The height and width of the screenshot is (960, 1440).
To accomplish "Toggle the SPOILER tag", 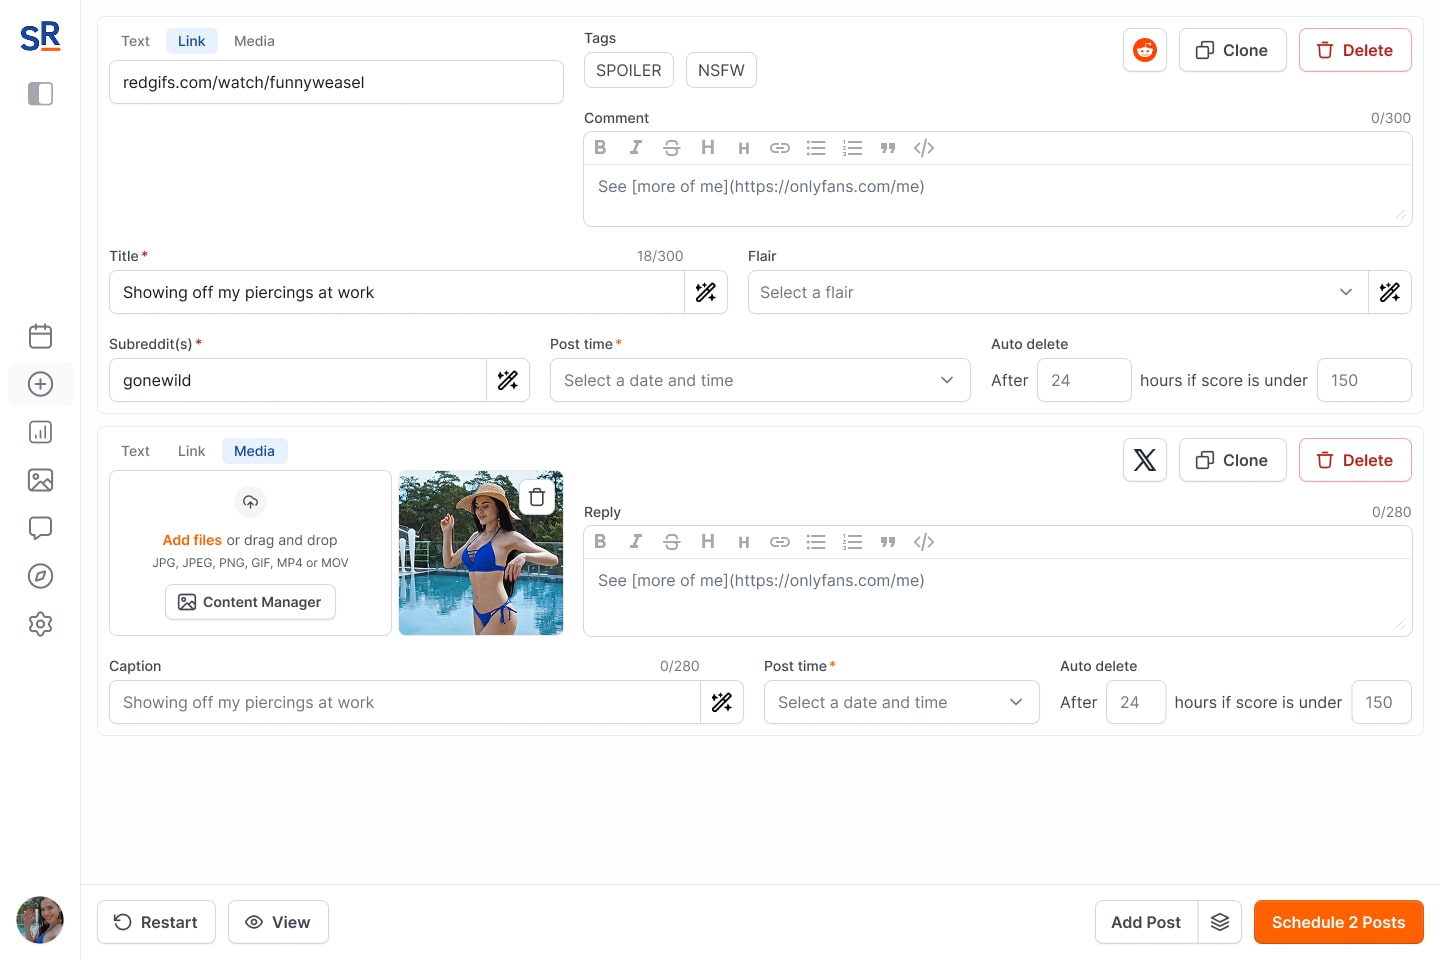I will 628,70.
